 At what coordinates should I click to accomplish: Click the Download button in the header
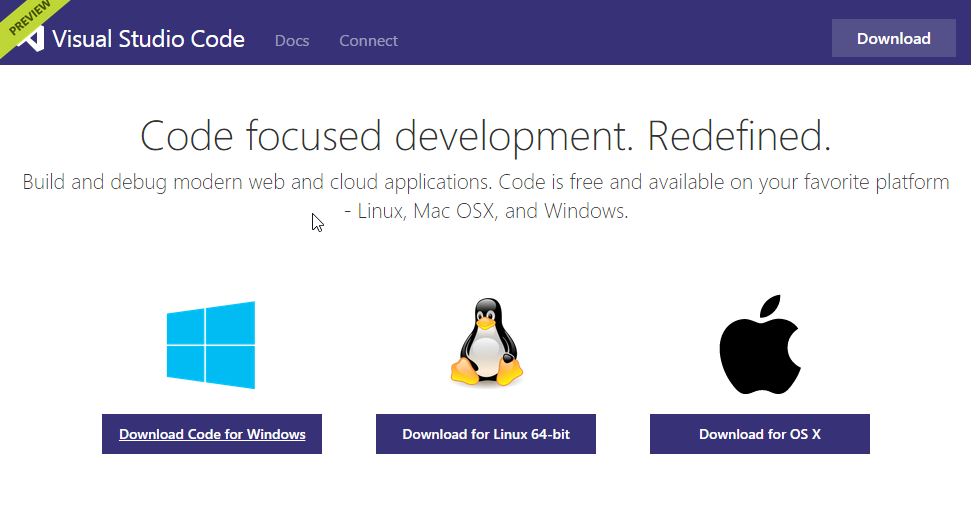[894, 38]
